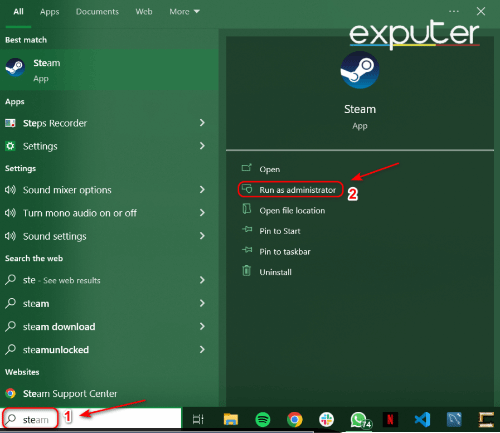This screenshot has height=433, width=500.
Task: Click the shield icon beside Run as administrator
Action: pyautogui.click(x=247, y=189)
